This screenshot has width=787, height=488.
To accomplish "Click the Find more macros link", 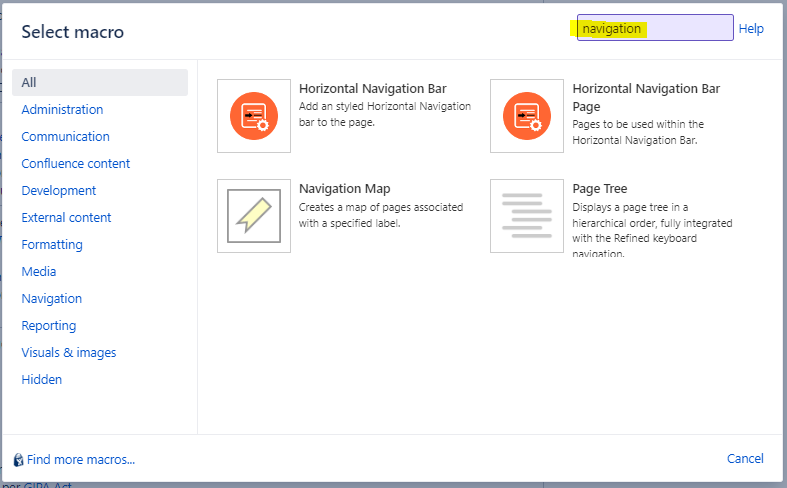I will click(81, 460).
